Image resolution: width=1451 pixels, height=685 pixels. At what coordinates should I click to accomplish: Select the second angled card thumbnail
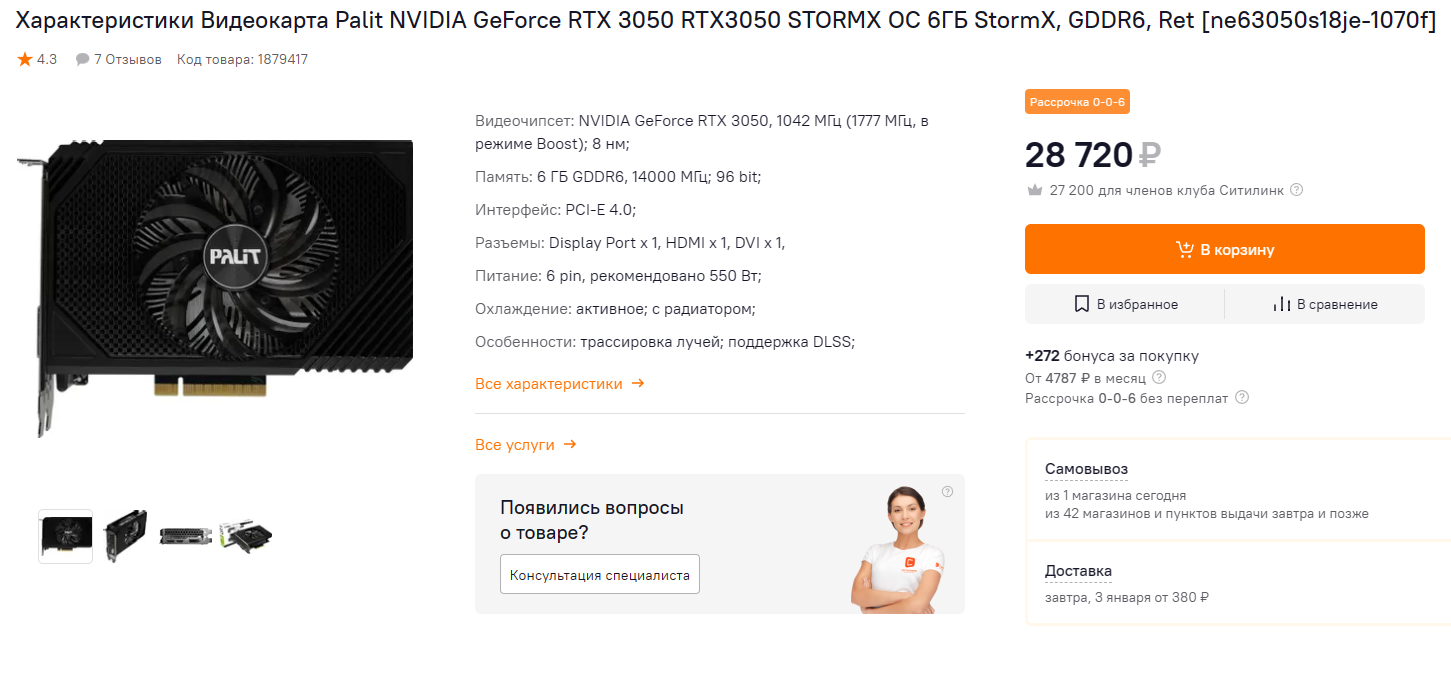tap(126, 536)
